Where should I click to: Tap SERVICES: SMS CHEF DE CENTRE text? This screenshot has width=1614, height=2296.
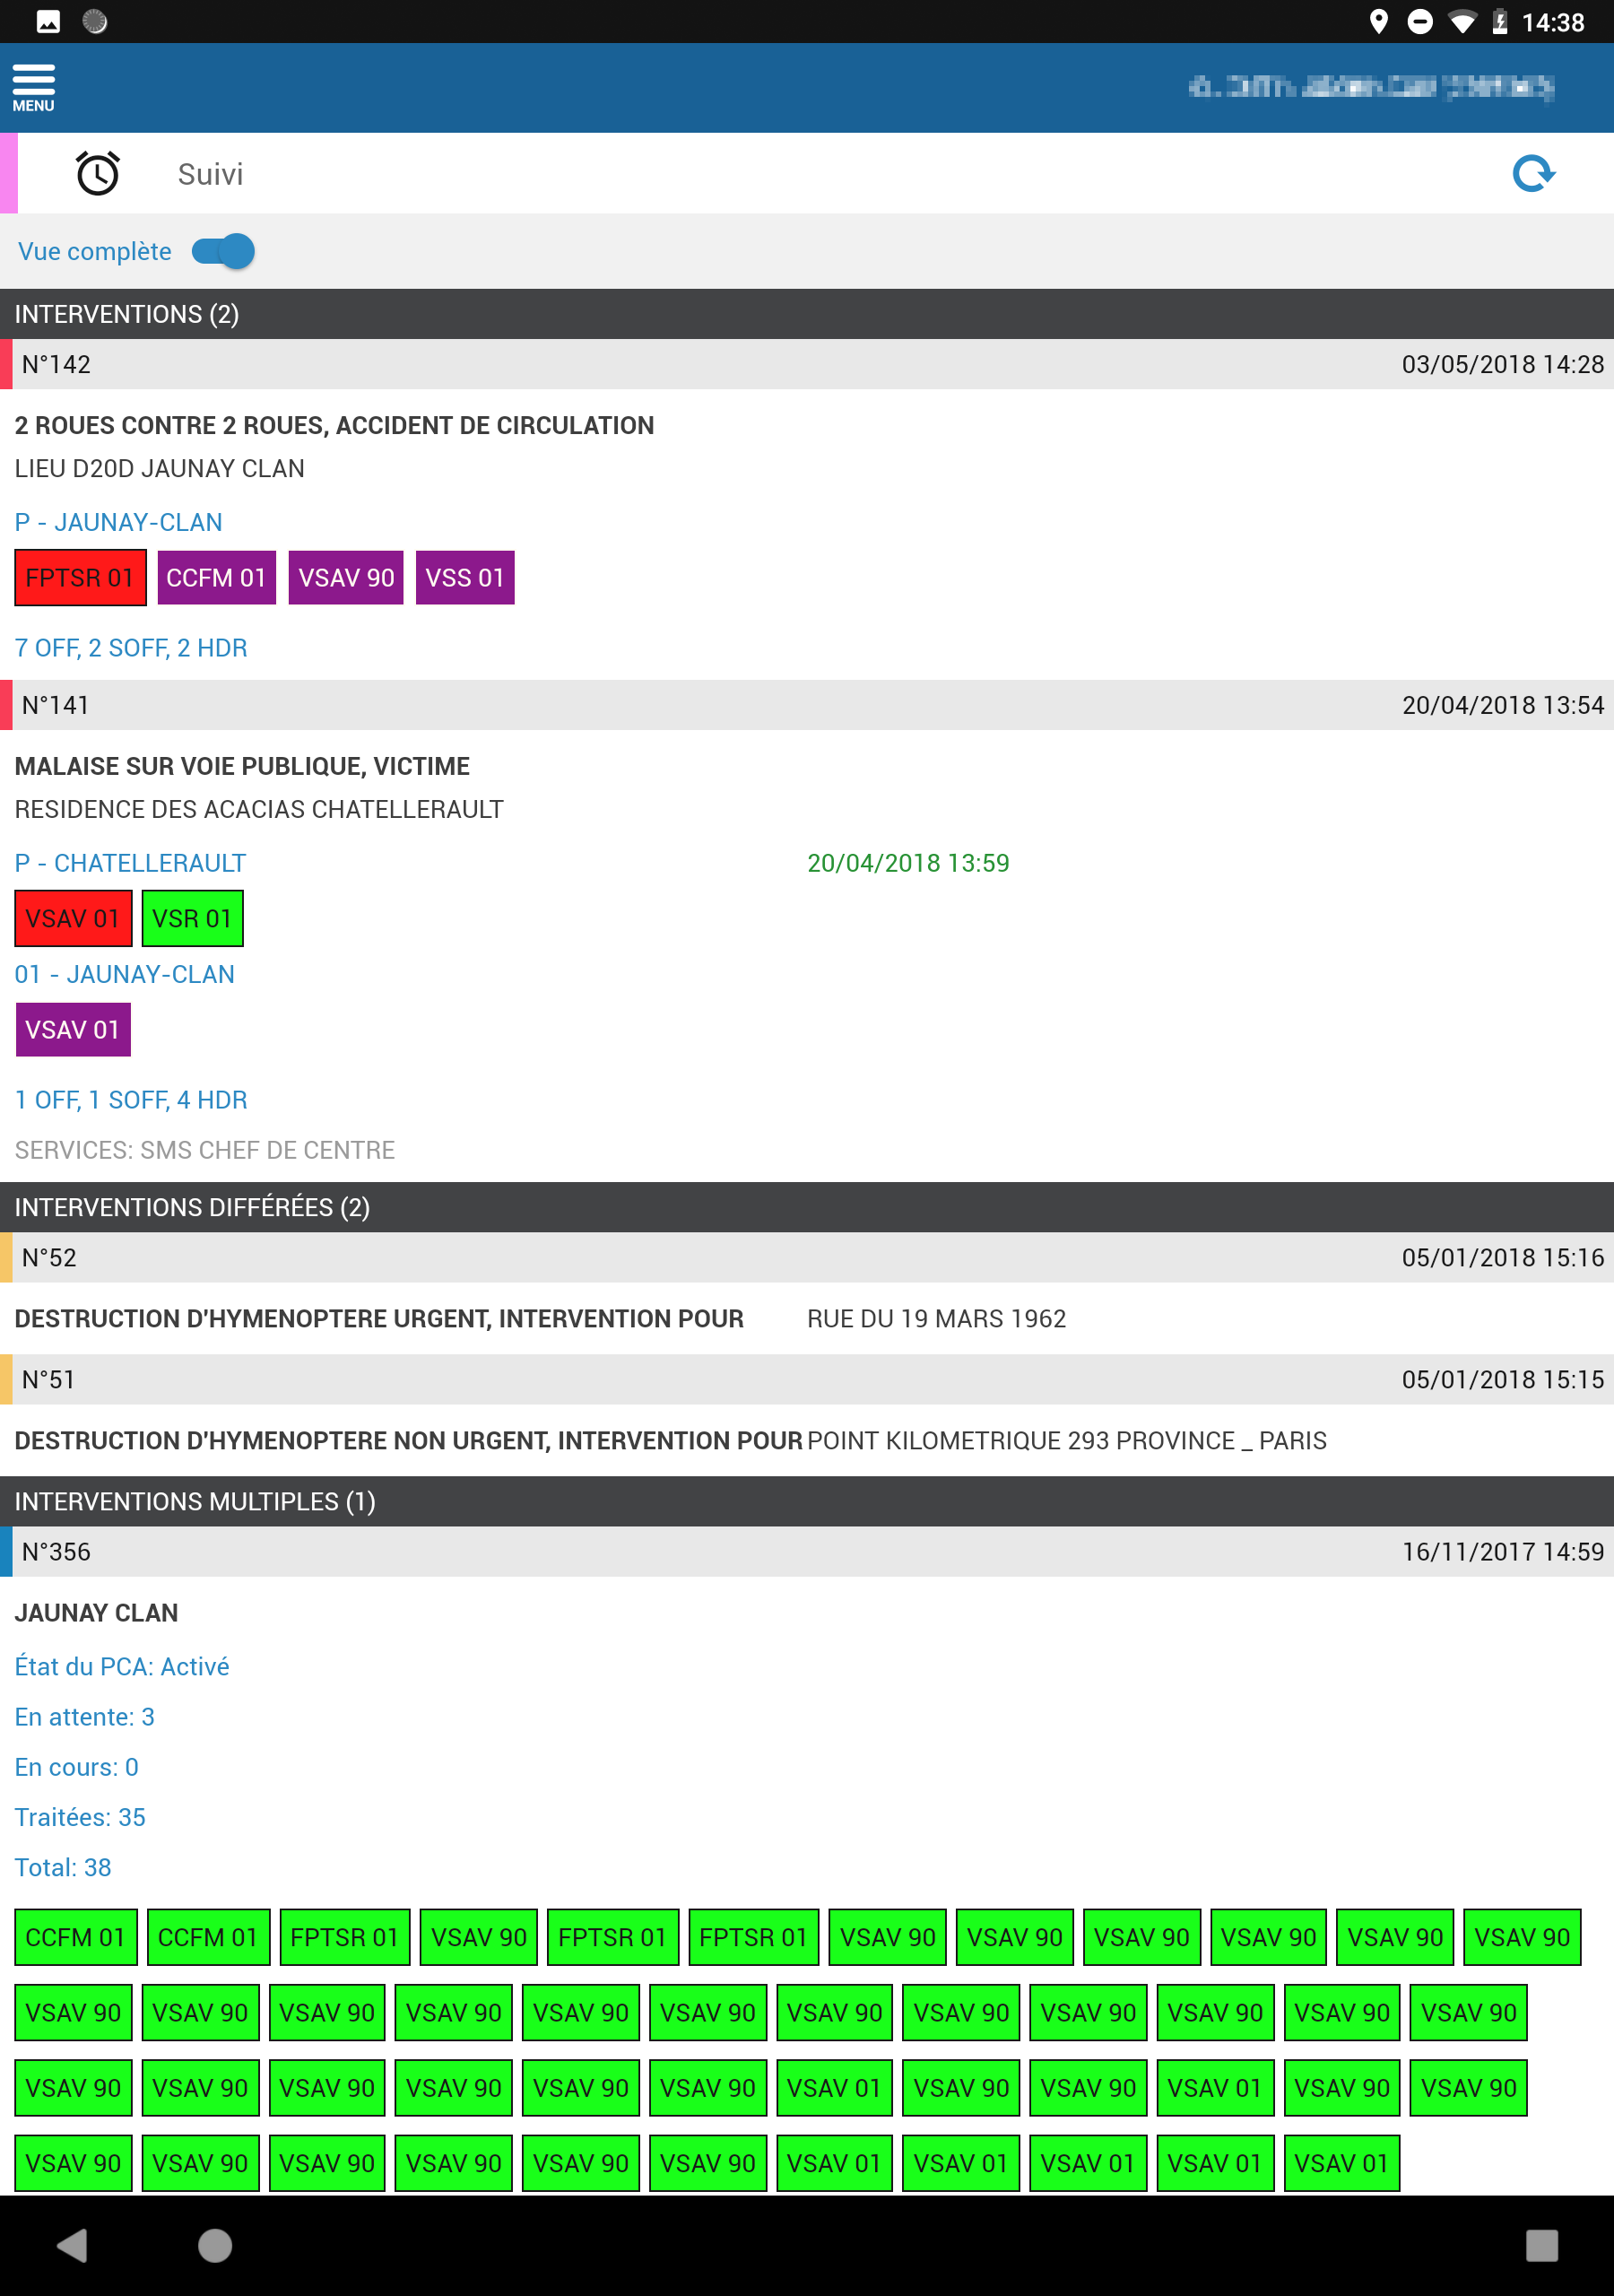(x=205, y=1150)
